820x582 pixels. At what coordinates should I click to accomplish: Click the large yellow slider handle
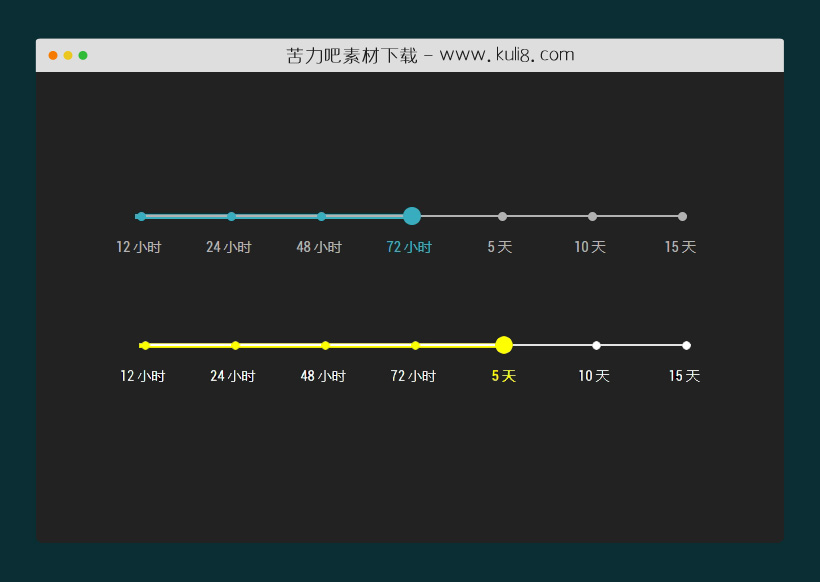point(504,345)
